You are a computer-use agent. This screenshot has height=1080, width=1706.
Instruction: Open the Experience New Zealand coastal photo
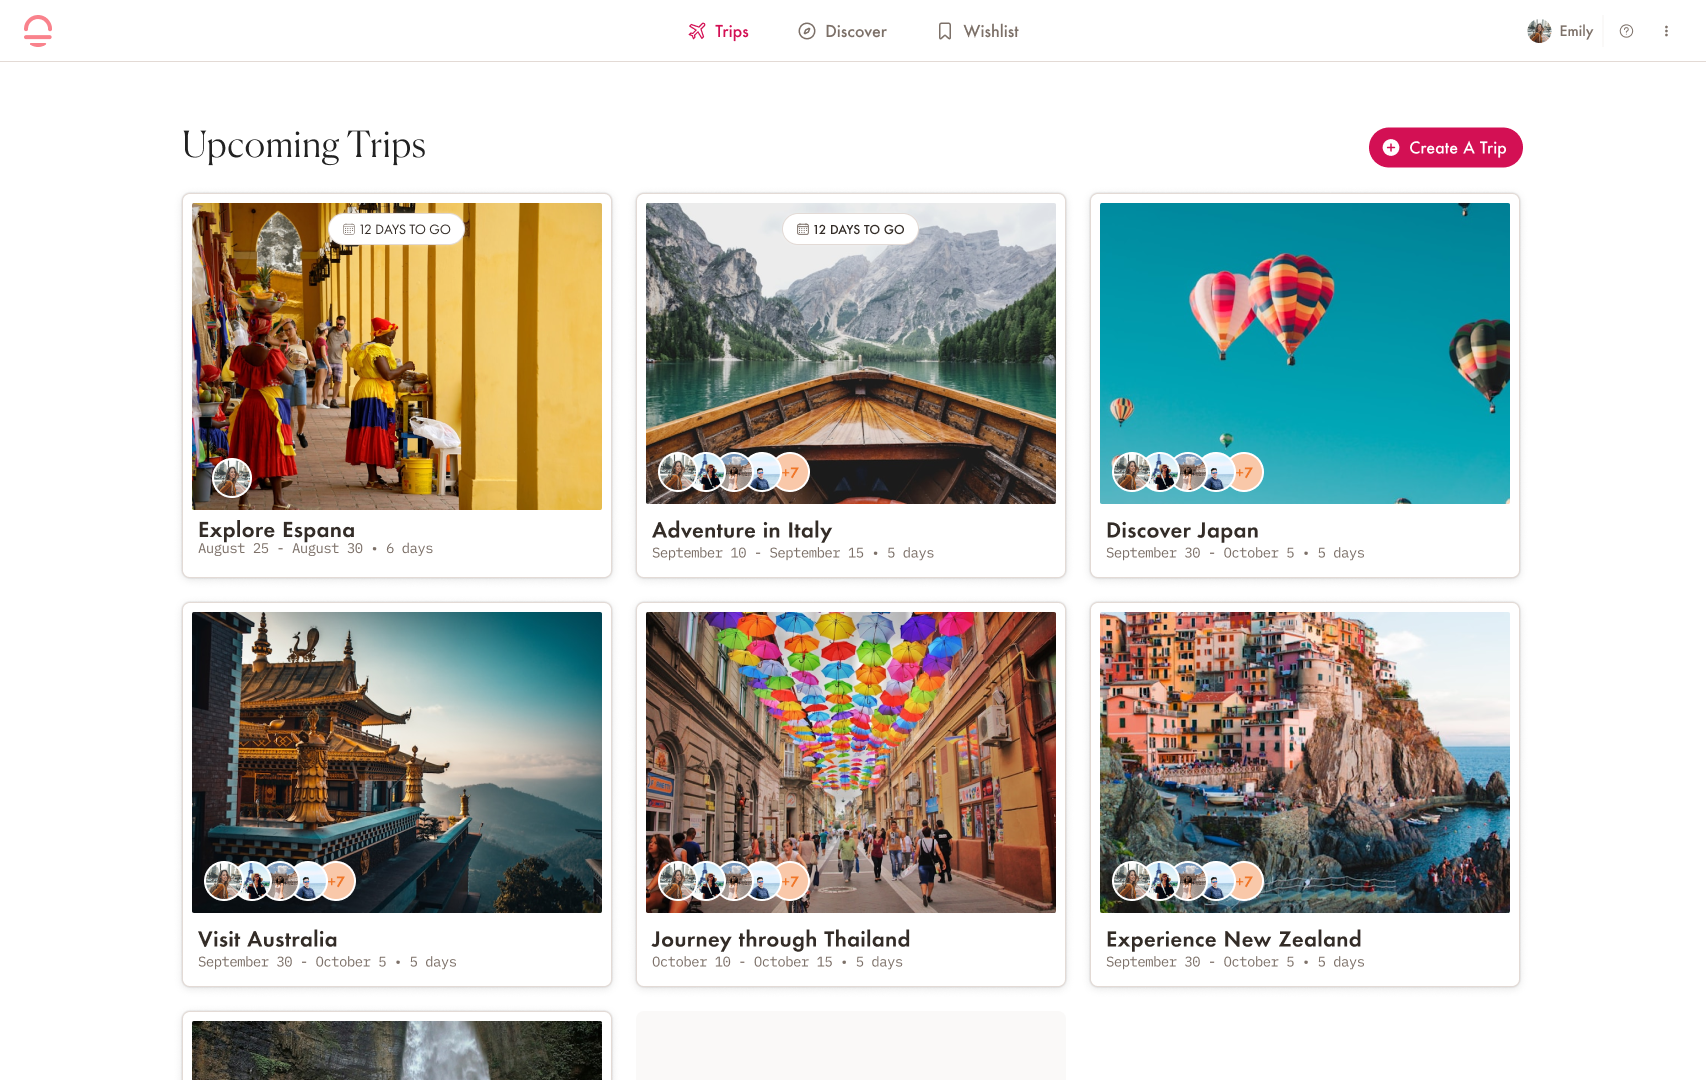tap(1305, 762)
